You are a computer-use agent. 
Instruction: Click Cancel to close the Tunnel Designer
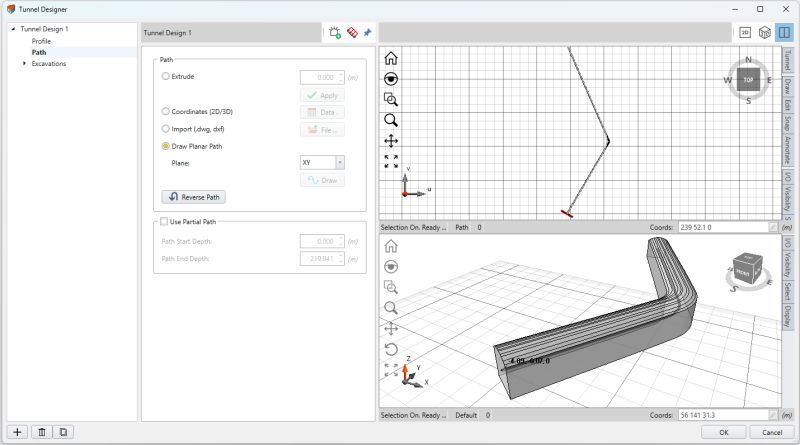coord(771,432)
